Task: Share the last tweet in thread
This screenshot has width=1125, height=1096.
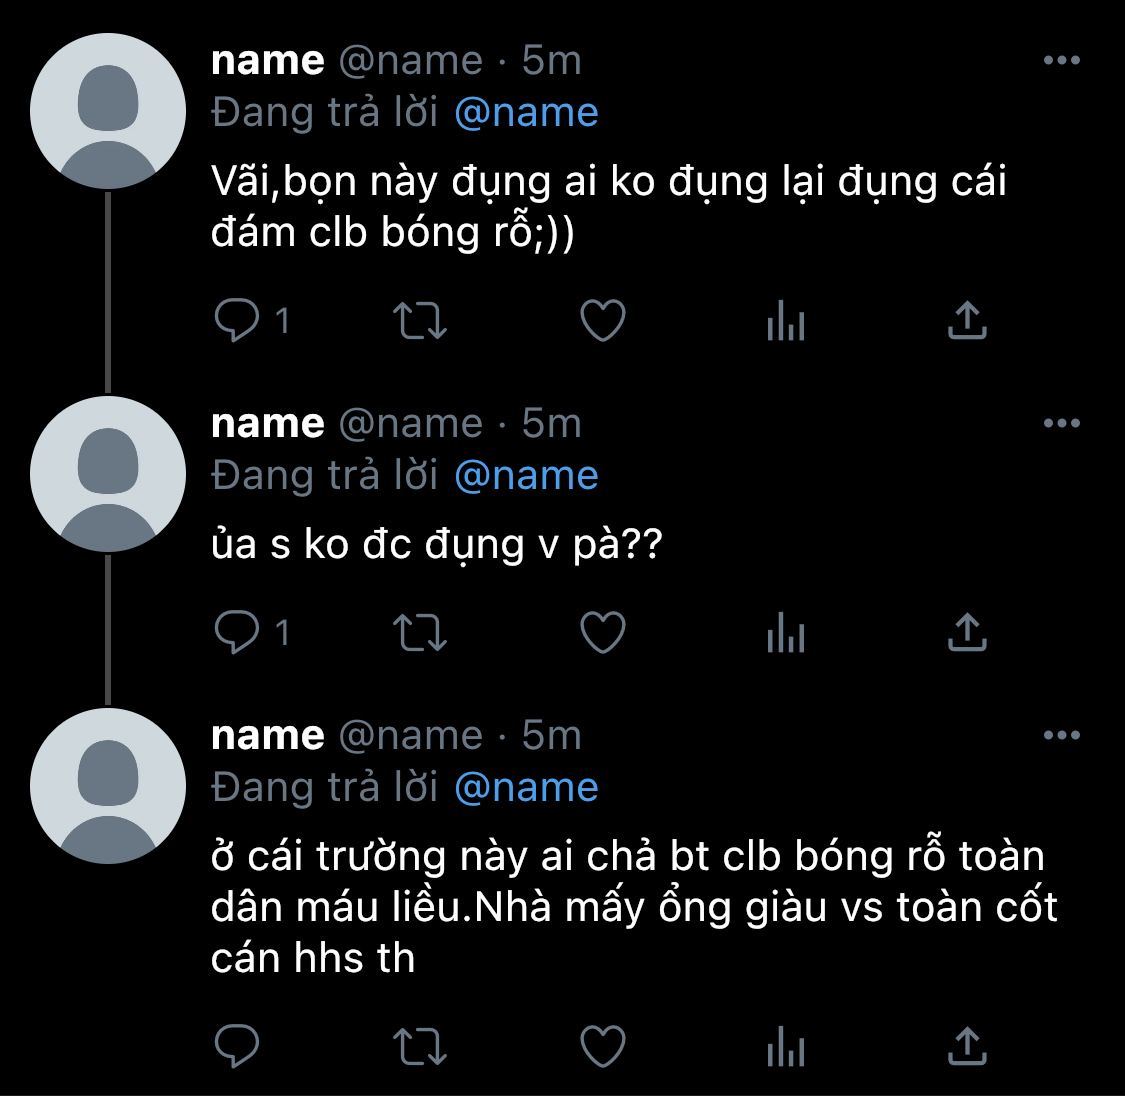Action: [x=967, y=1046]
